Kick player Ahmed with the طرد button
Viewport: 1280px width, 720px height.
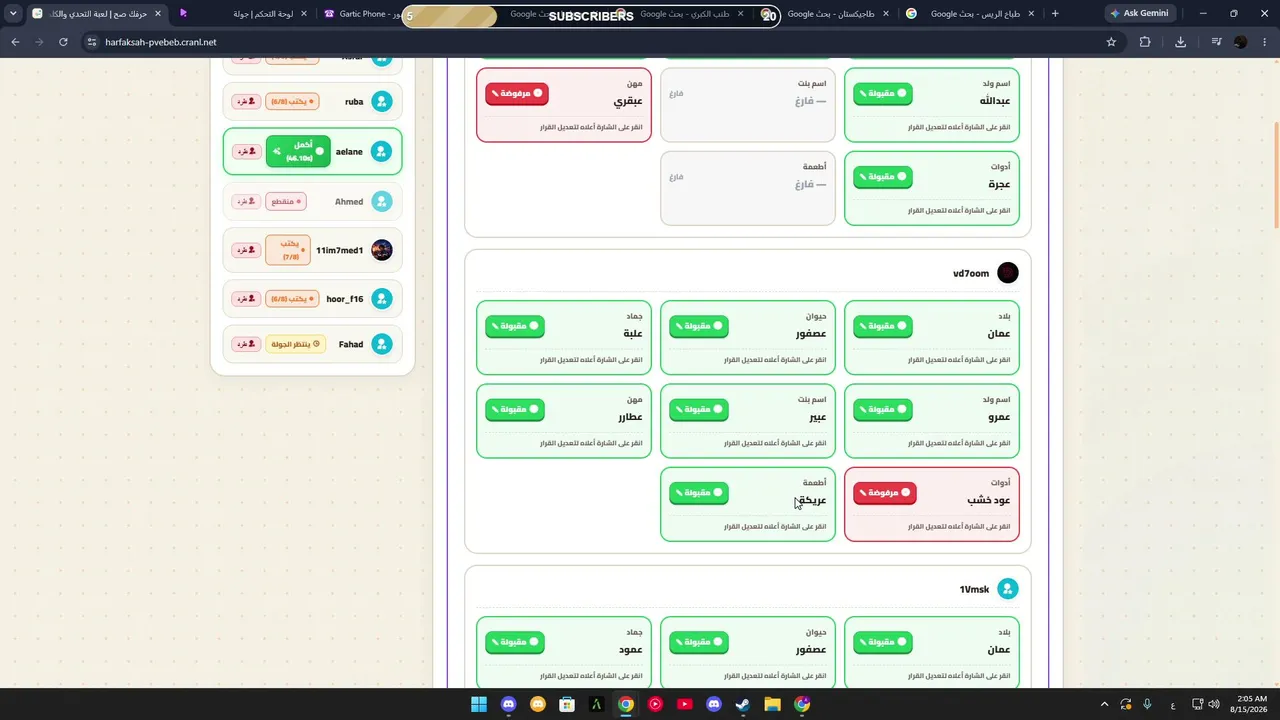click(245, 201)
